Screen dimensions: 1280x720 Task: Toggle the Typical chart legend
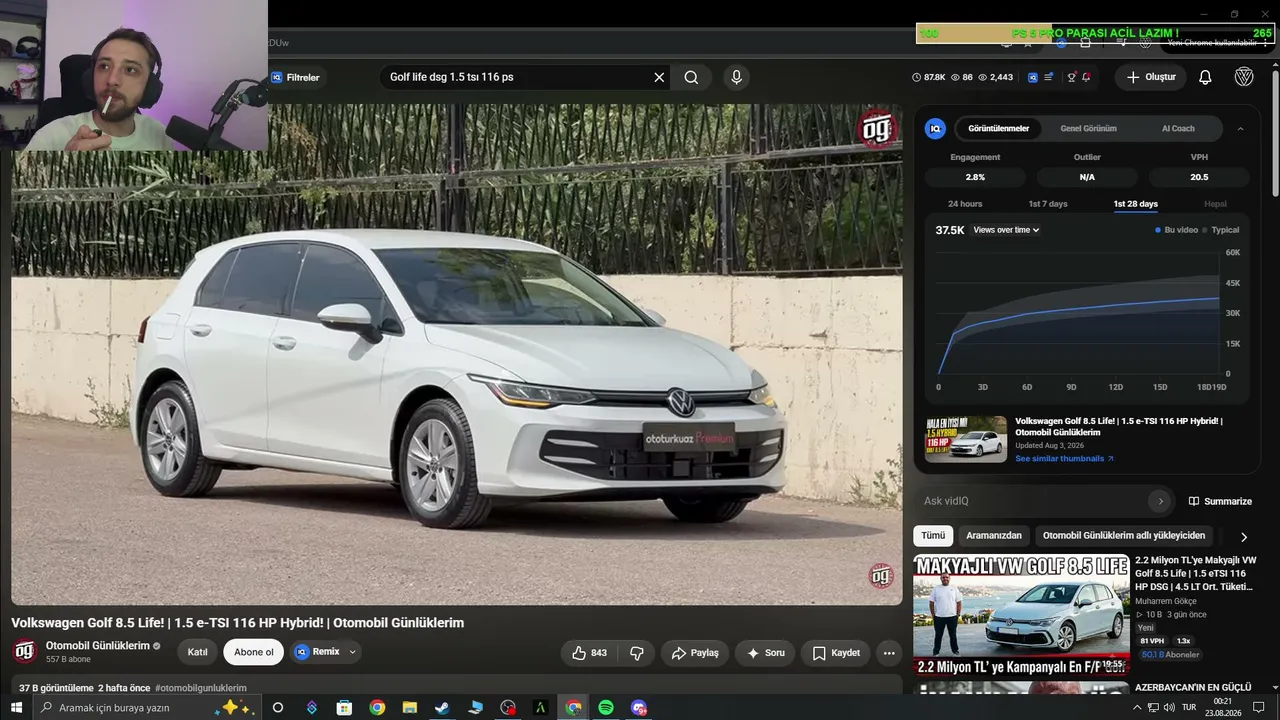[1221, 230]
